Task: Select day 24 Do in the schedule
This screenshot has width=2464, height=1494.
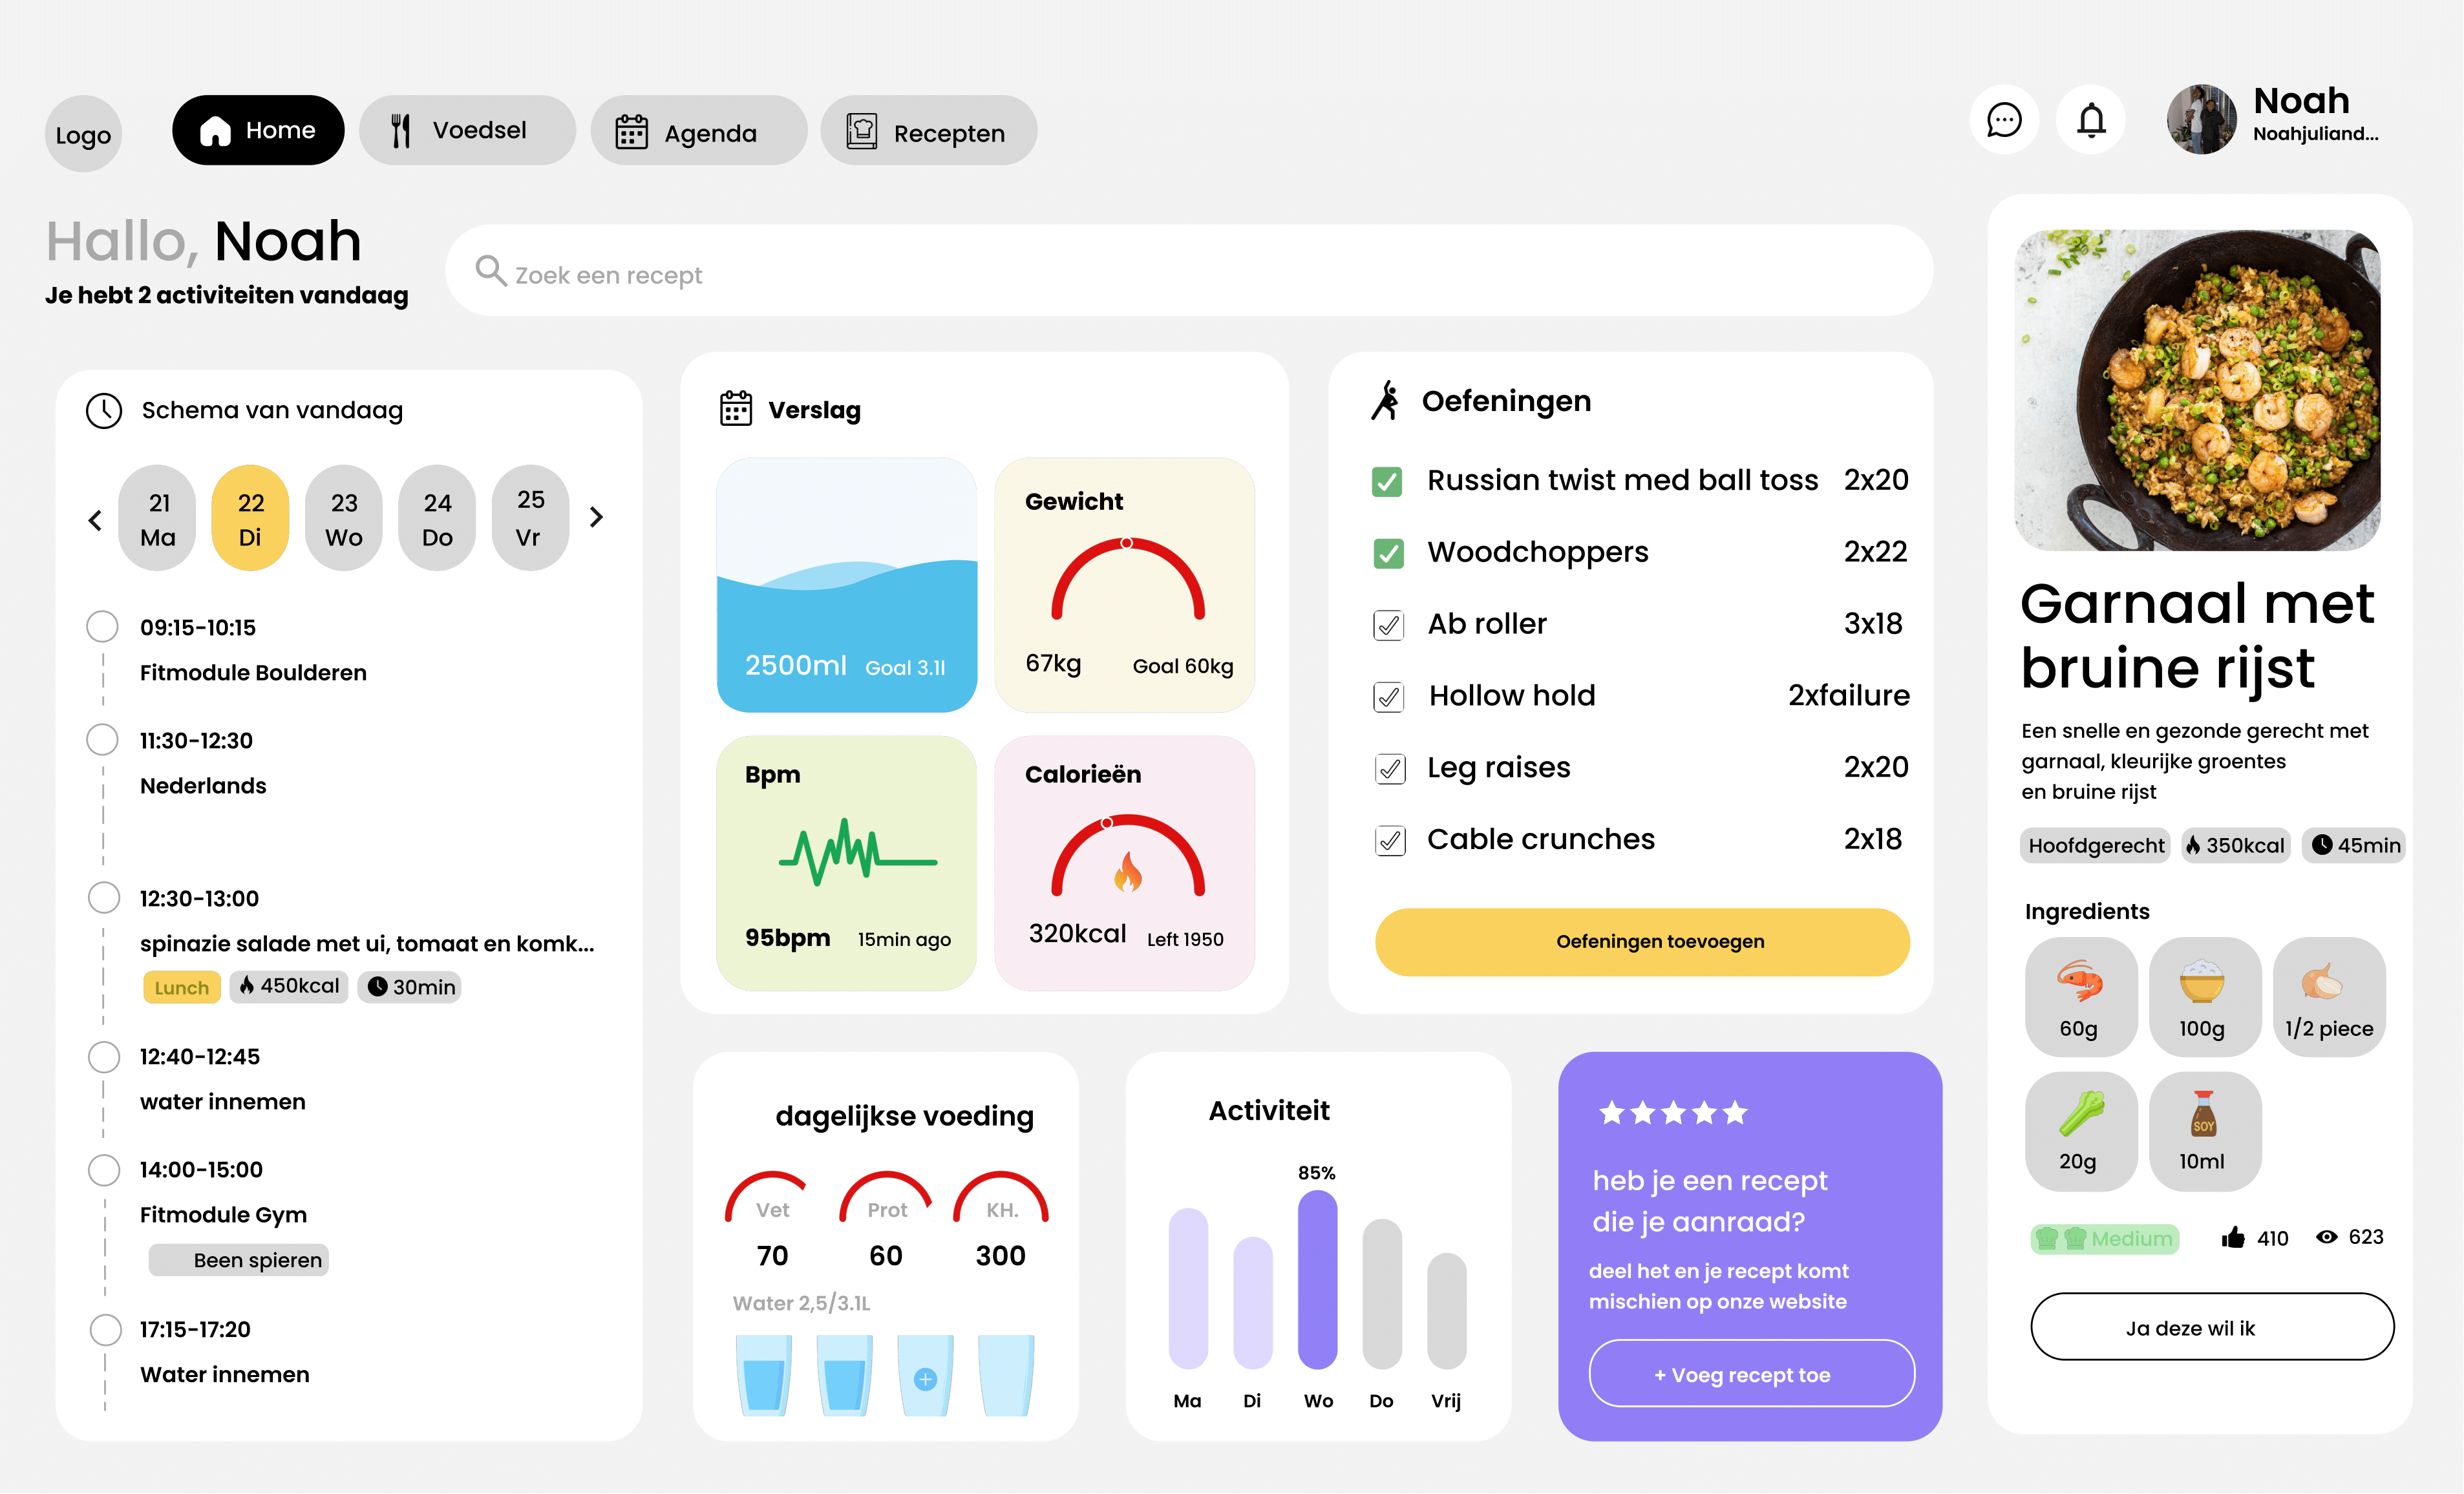Action: pyautogui.click(x=437, y=518)
